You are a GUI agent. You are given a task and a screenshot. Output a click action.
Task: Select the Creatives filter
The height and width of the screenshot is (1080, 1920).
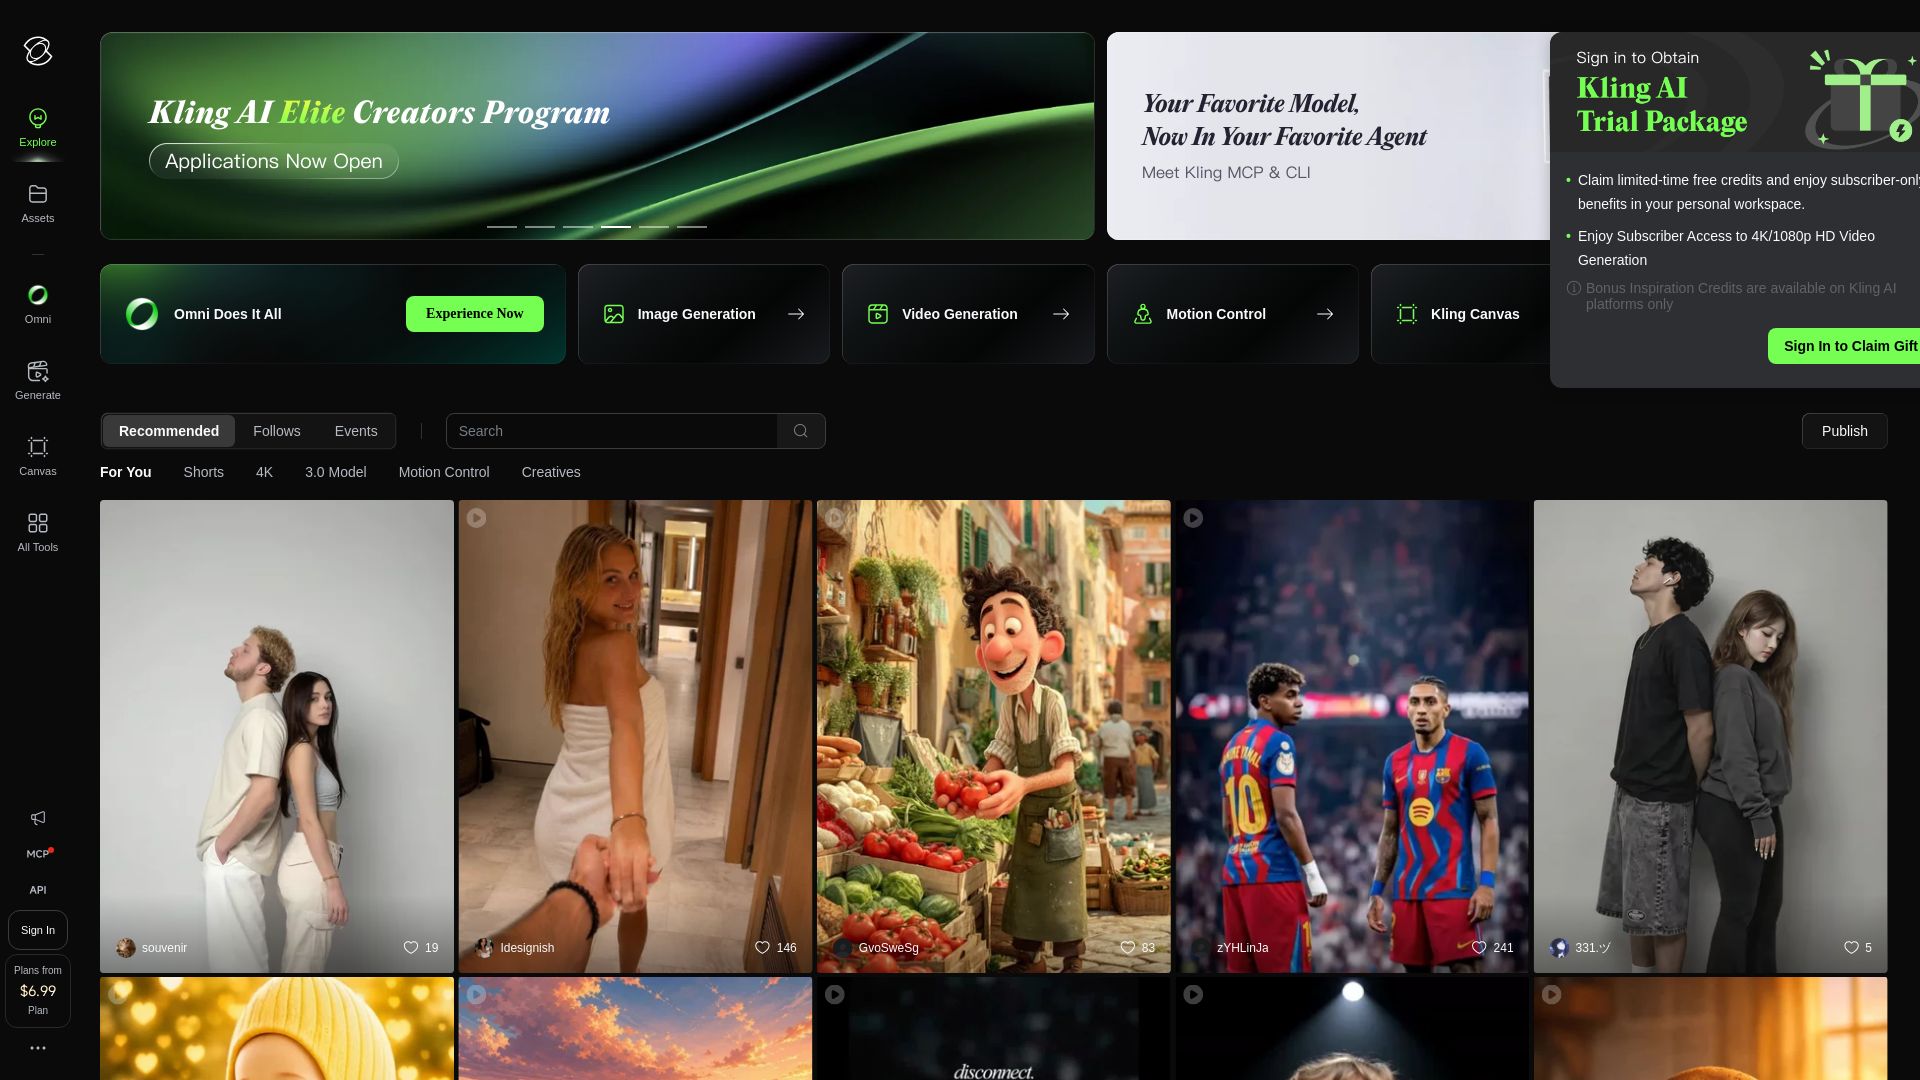tap(551, 472)
